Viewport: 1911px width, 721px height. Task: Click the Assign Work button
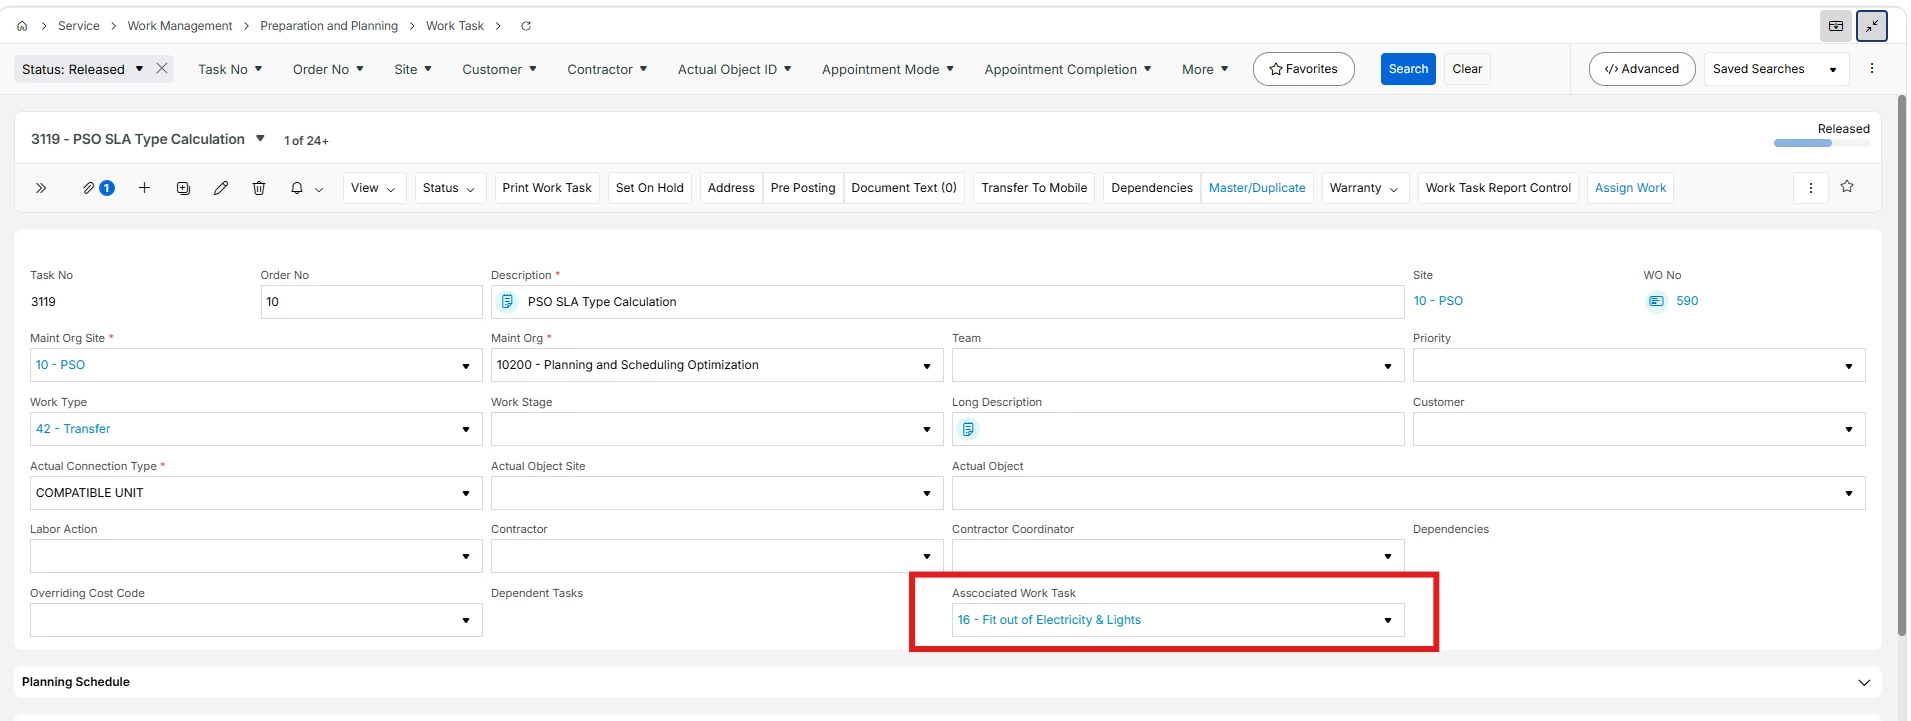click(x=1630, y=188)
